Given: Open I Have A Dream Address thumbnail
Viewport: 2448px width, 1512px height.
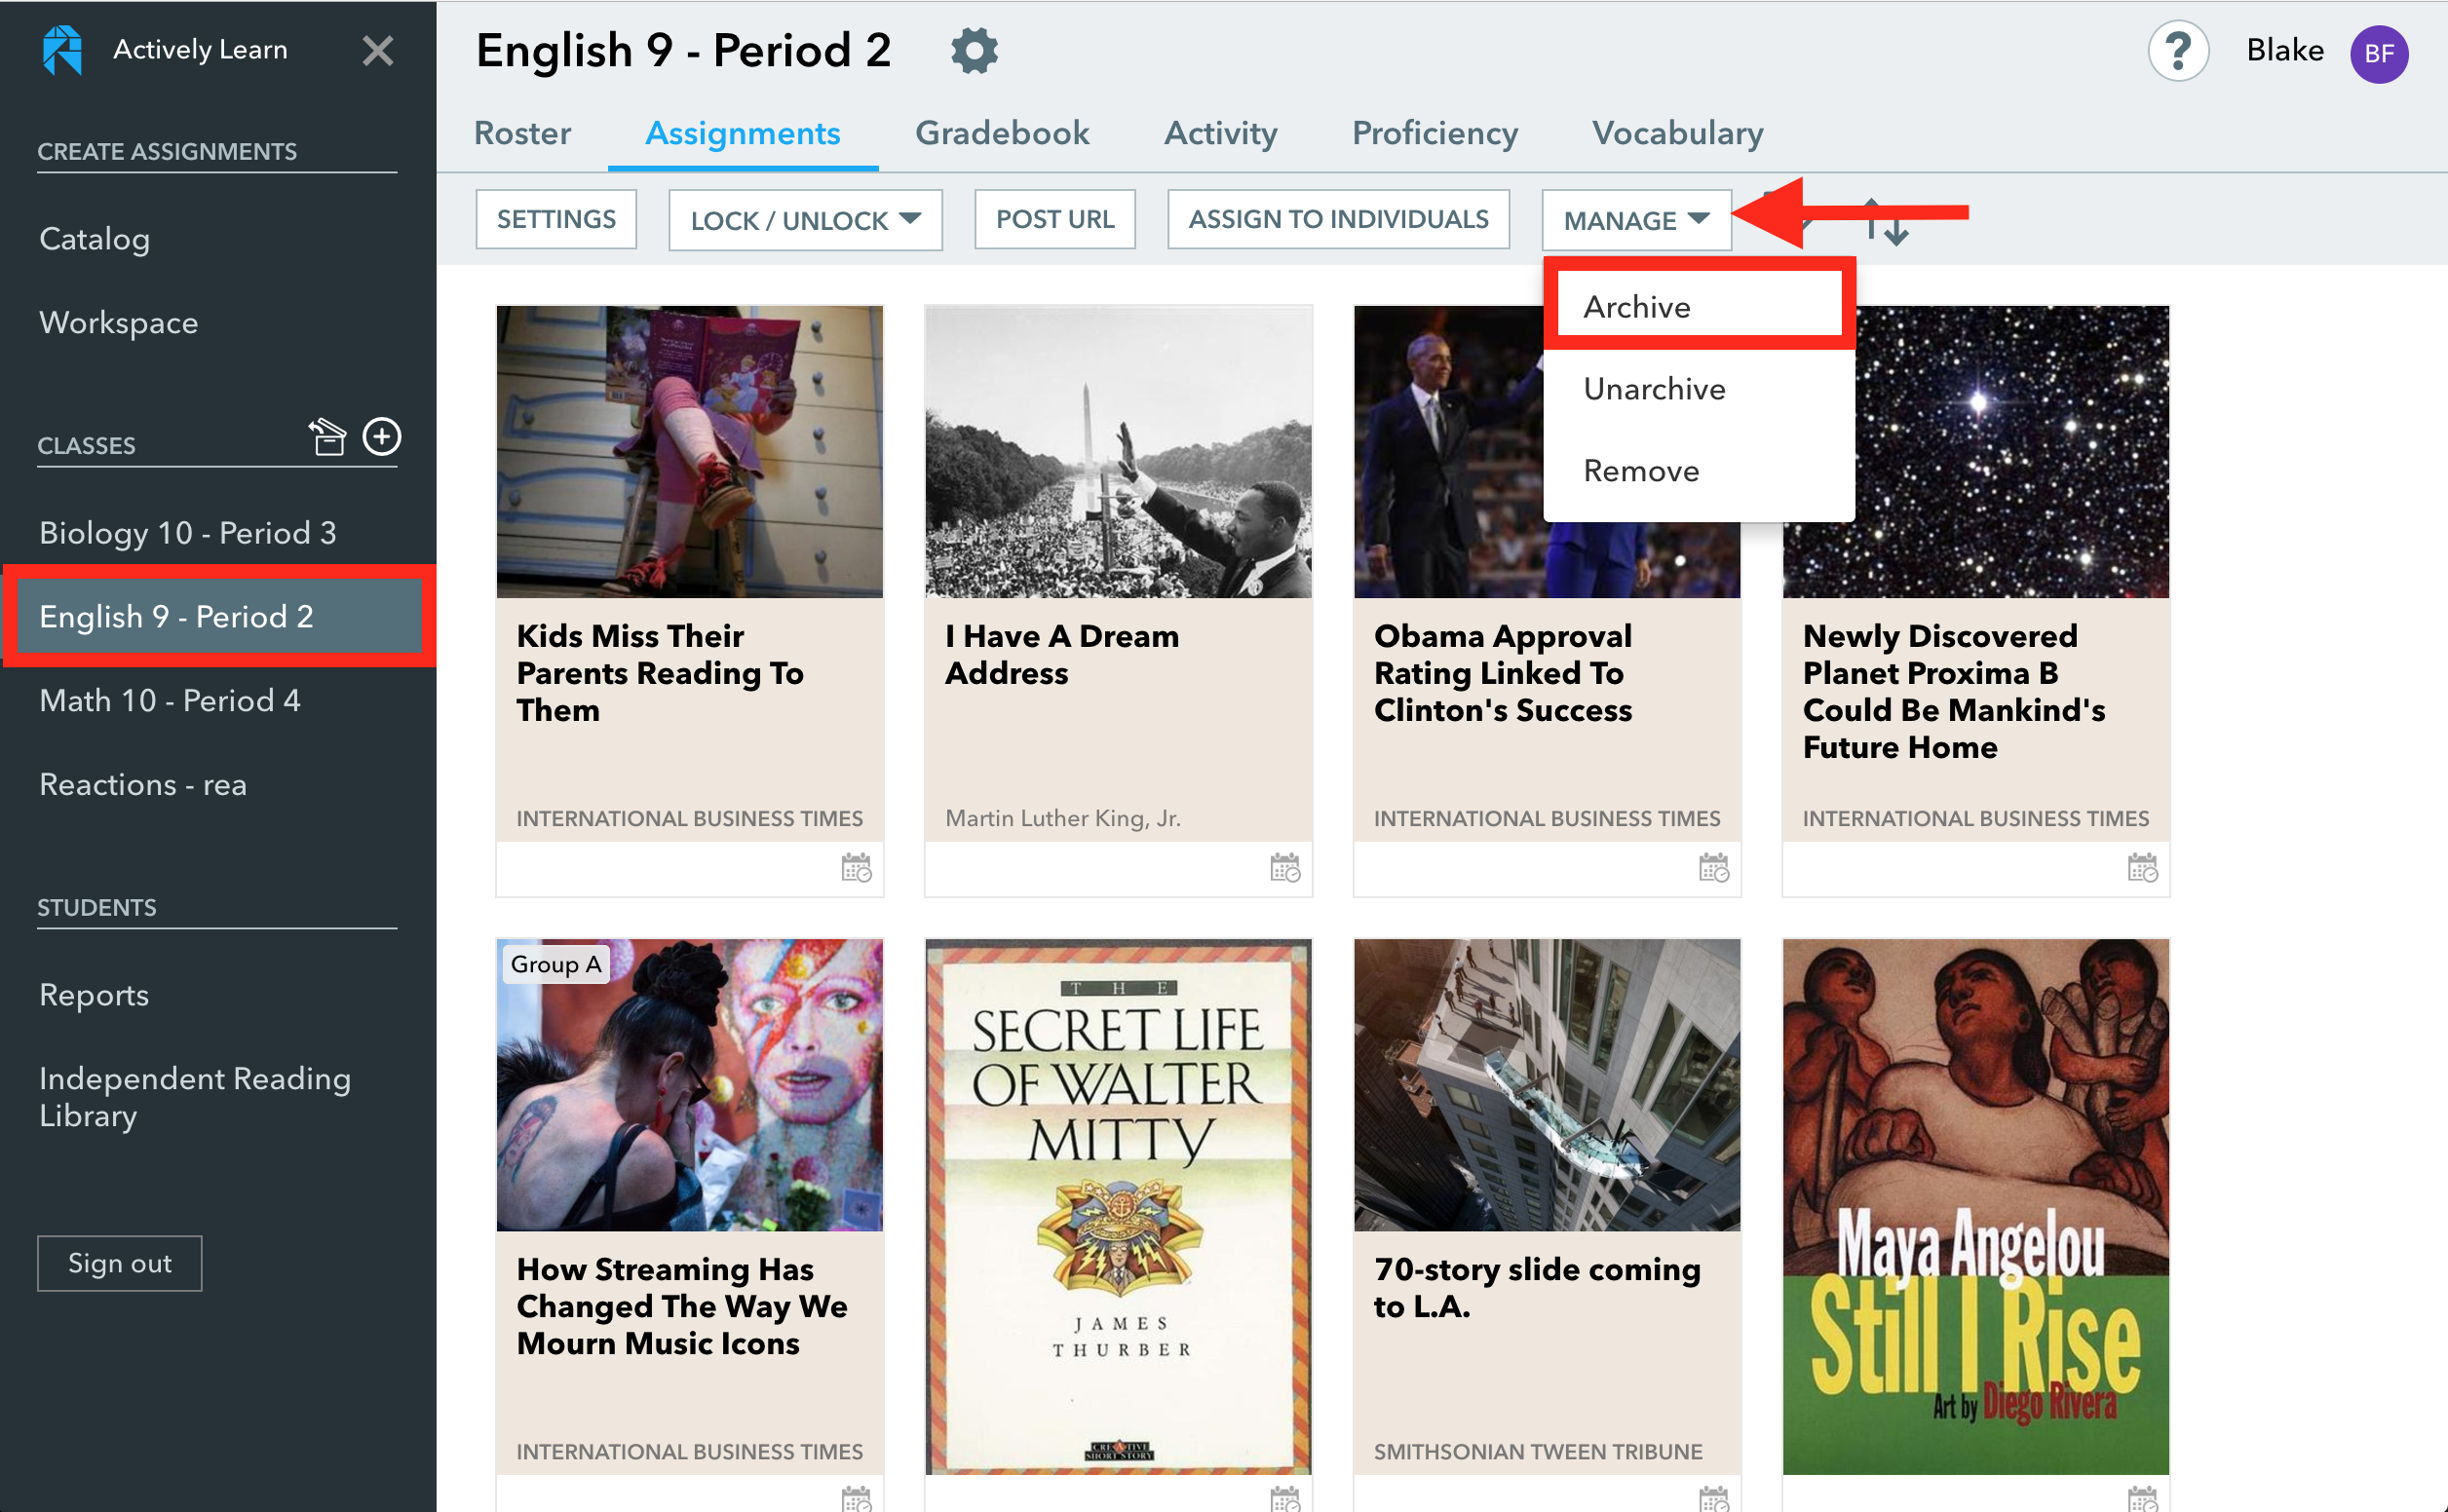Looking at the screenshot, I should click(x=1118, y=452).
